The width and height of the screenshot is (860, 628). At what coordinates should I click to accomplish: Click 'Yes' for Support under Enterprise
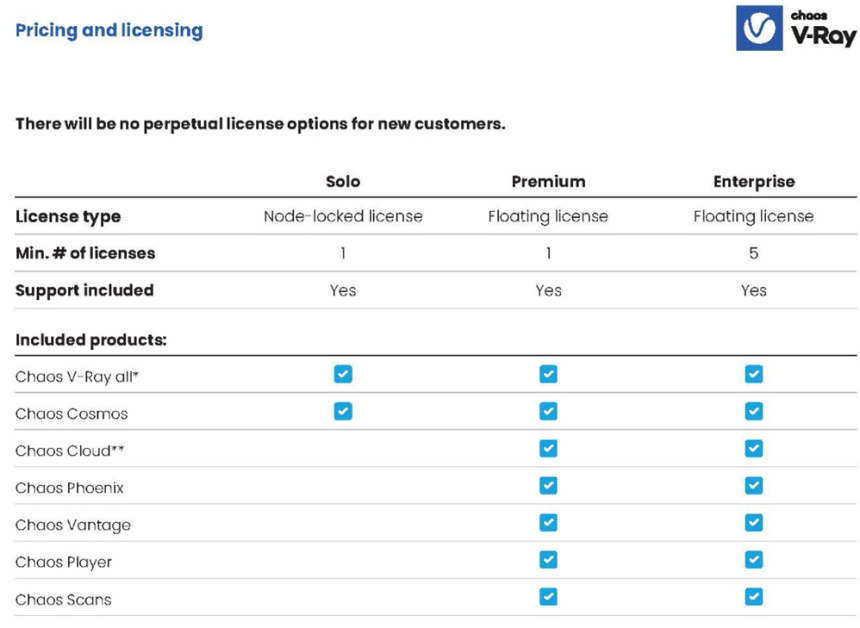click(x=754, y=290)
